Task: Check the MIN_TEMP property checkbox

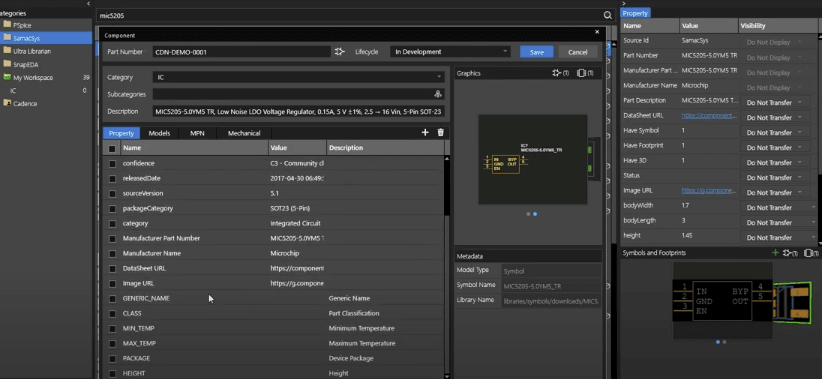Action: pos(112,329)
